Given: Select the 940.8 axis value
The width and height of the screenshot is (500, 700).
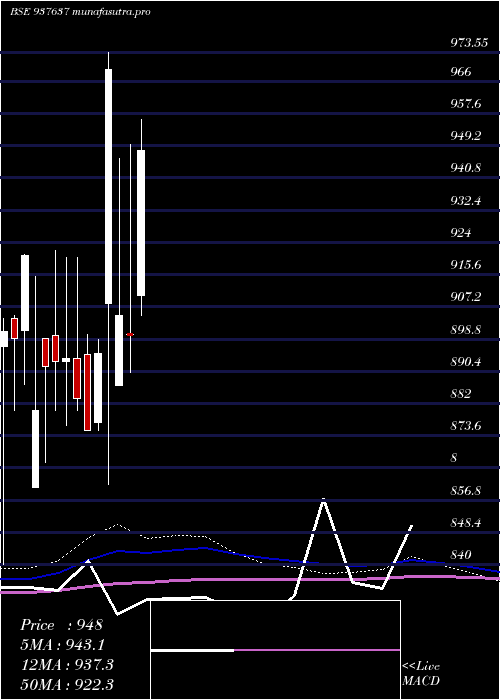Looking at the screenshot, I should coord(466,168).
